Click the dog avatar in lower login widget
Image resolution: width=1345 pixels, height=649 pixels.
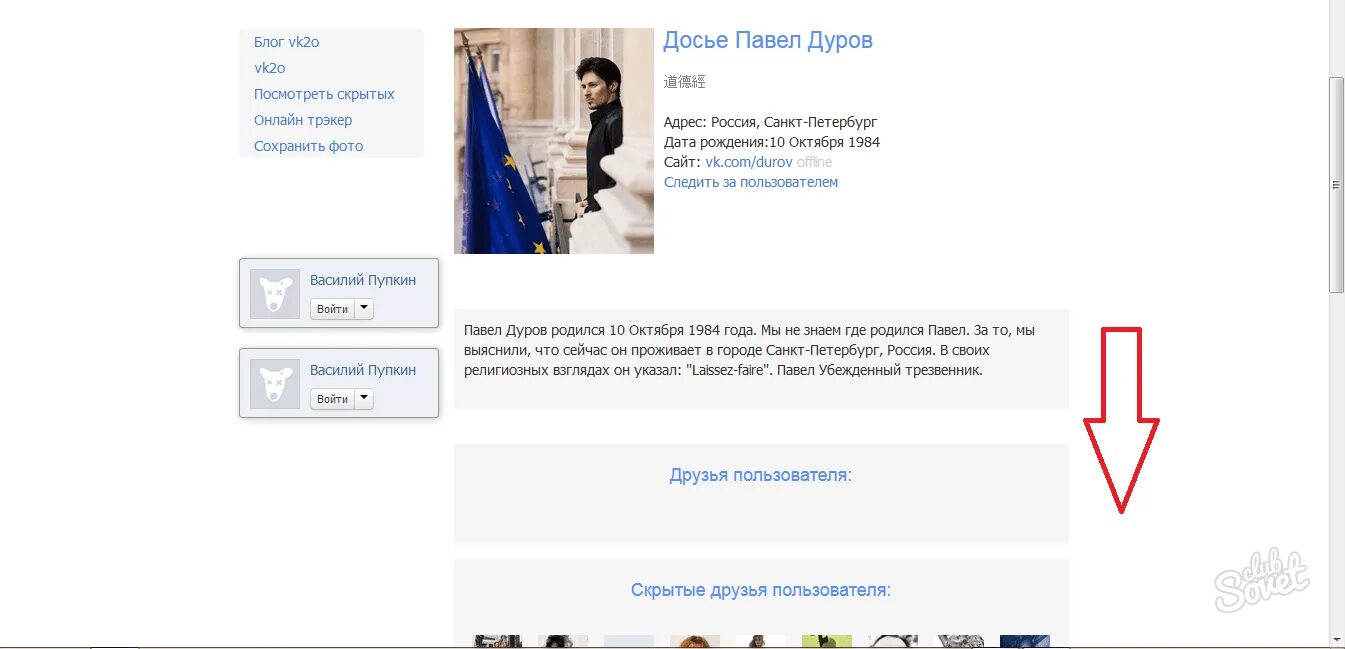tap(275, 384)
